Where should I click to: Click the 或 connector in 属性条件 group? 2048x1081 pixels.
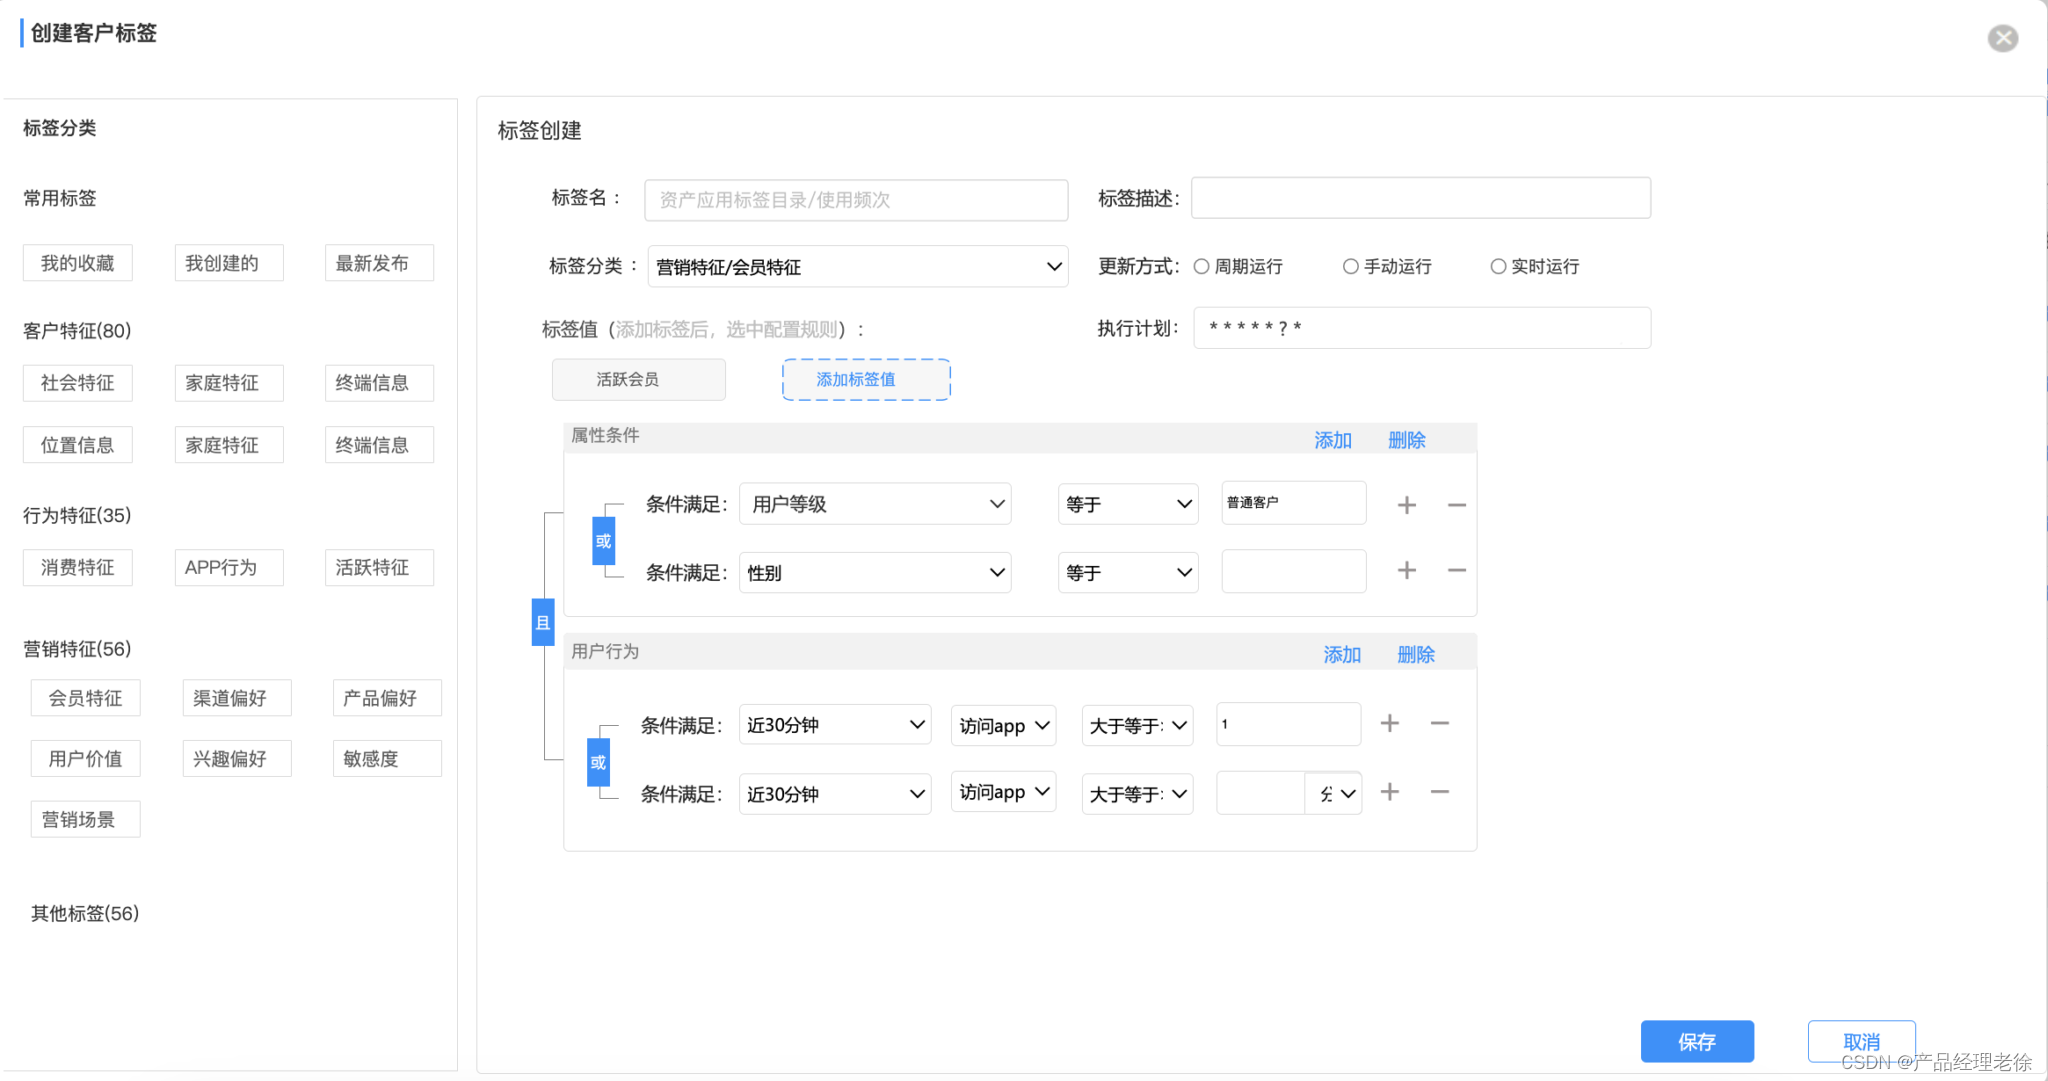pos(603,541)
